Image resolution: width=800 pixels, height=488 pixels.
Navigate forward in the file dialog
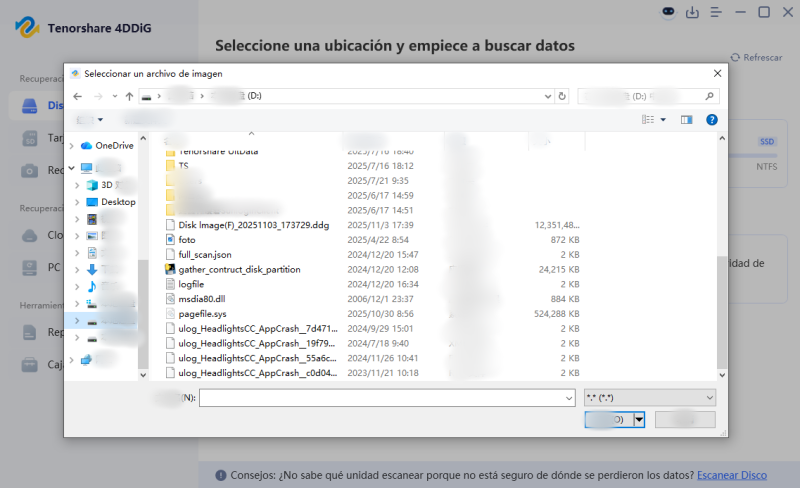pos(98,96)
